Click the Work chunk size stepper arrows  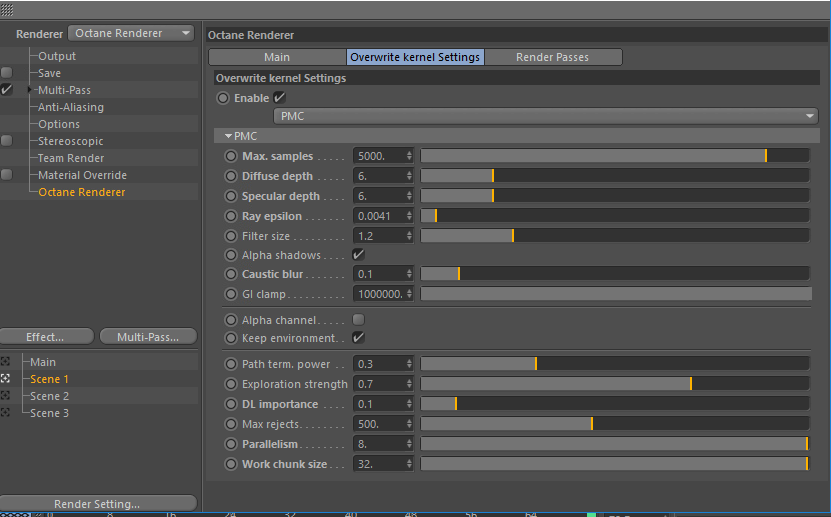pos(409,464)
